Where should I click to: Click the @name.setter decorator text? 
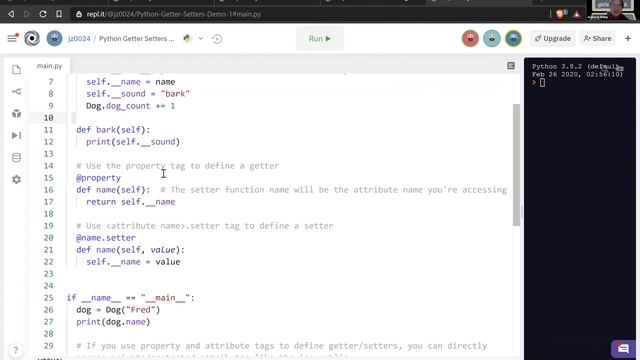(106, 238)
